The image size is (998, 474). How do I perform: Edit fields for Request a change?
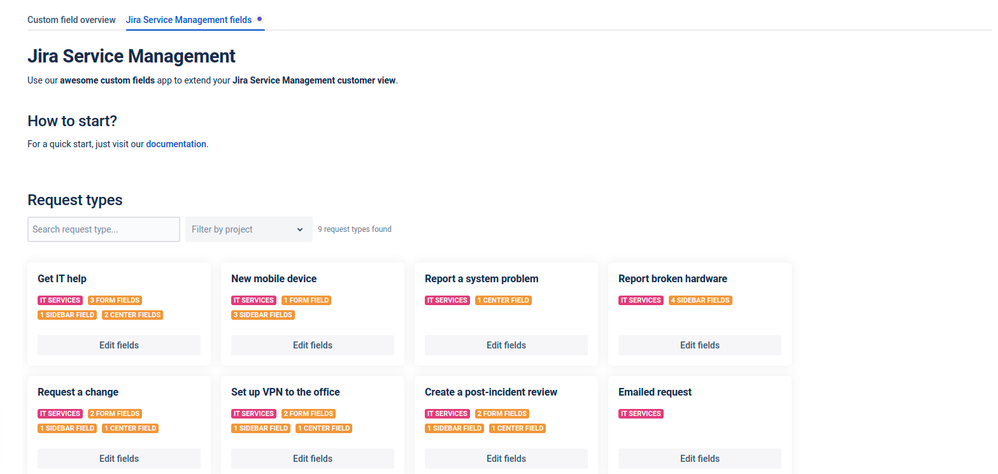pos(119,458)
